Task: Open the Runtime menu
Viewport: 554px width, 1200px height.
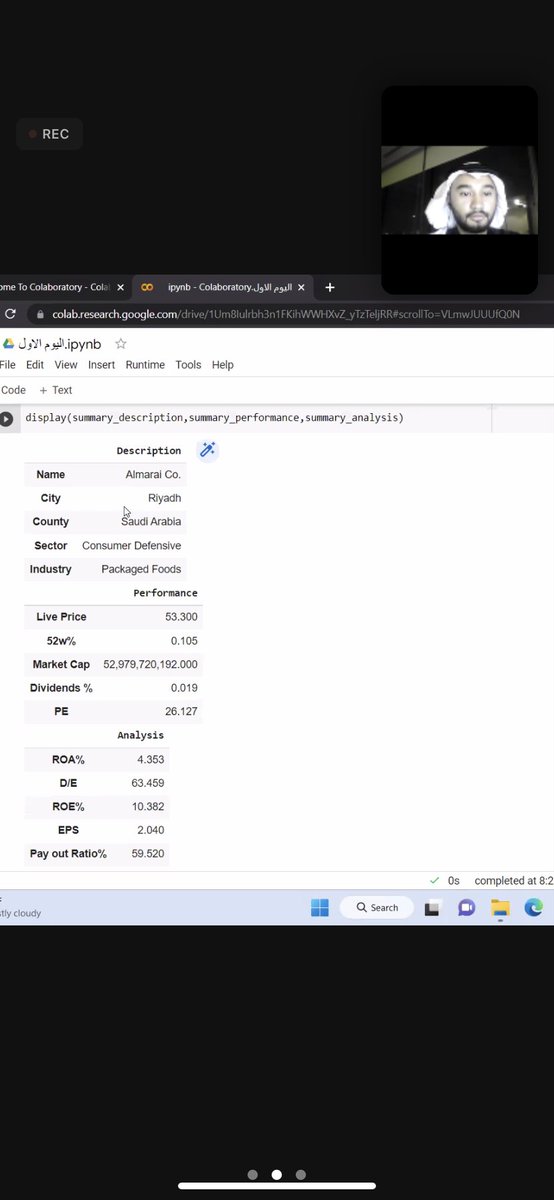Action: pyautogui.click(x=145, y=365)
